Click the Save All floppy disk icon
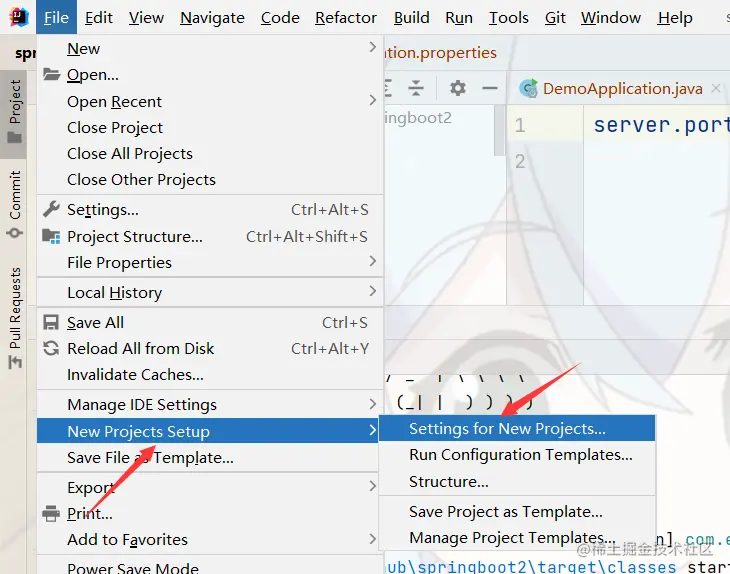The width and height of the screenshot is (730, 574). 51,322
